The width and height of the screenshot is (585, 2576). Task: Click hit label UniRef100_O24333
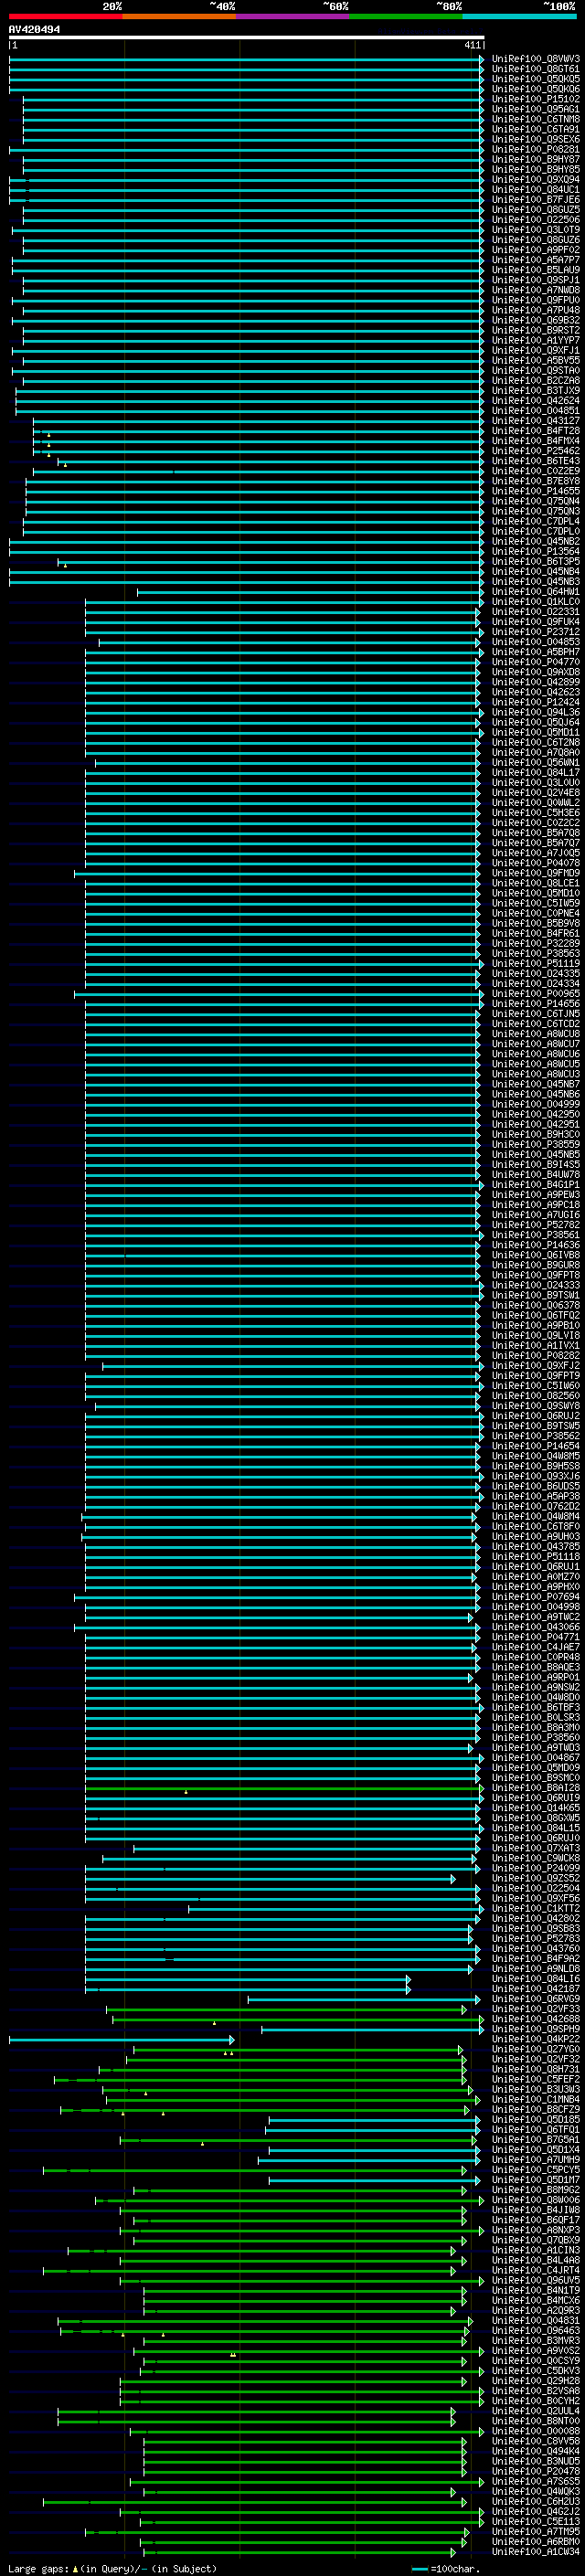point(535,1285)
